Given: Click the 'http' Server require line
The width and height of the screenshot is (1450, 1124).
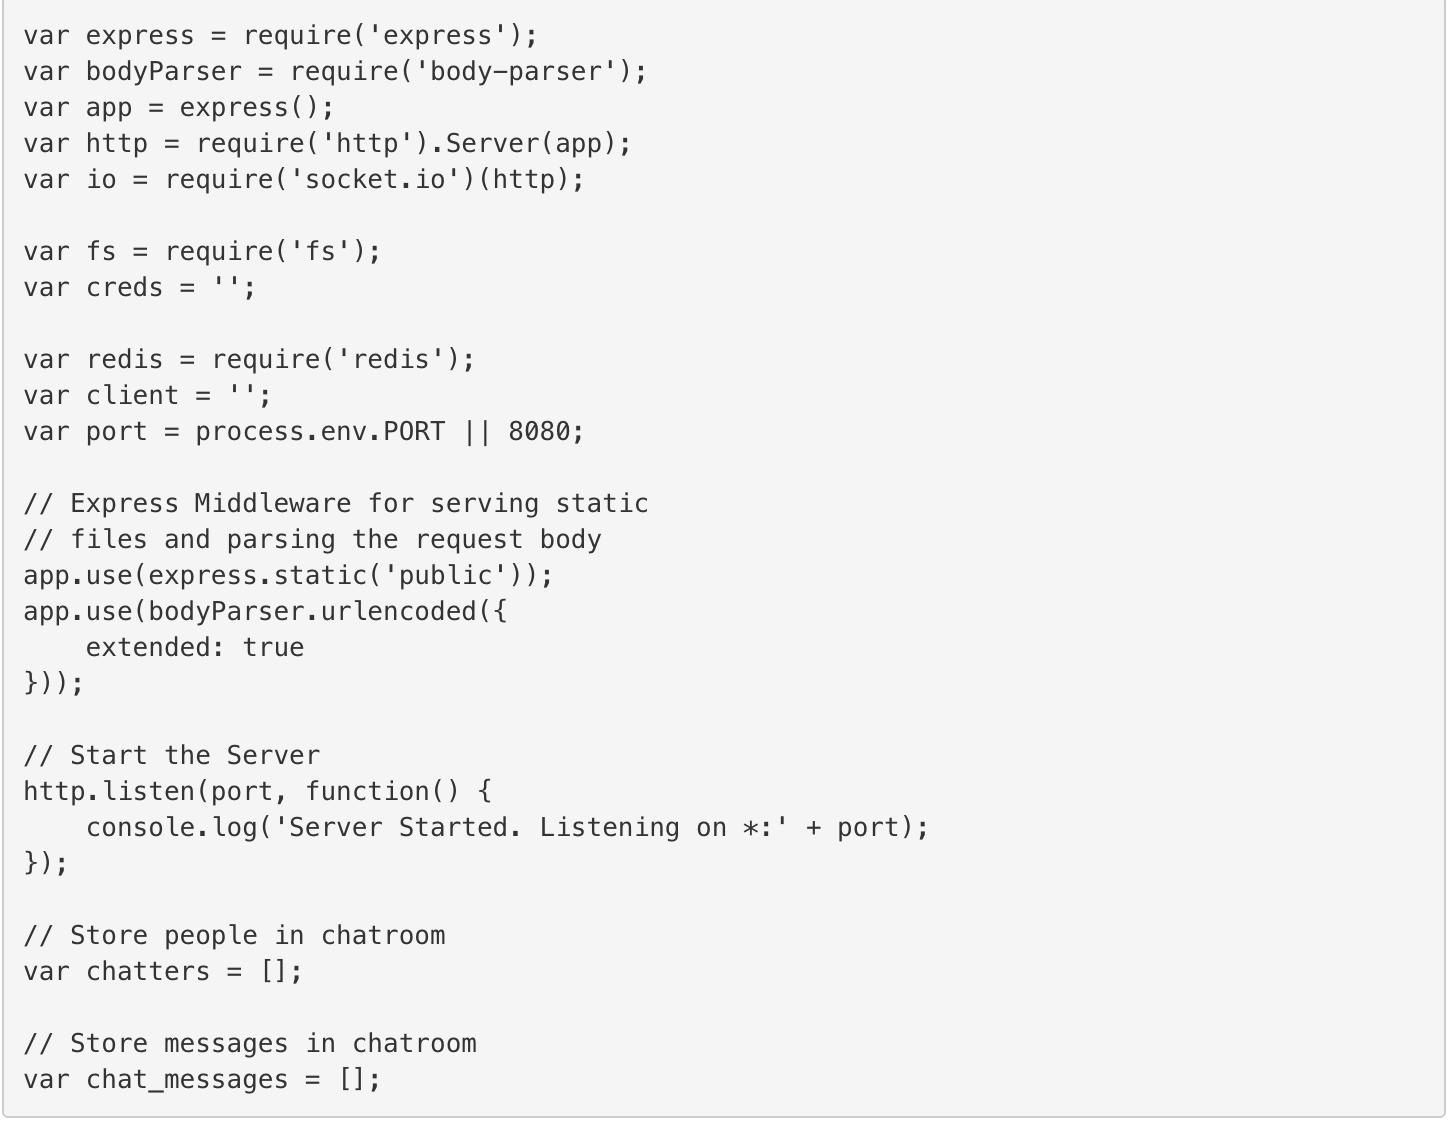Looking at the screenshot, I should click(x=327, y=144).
